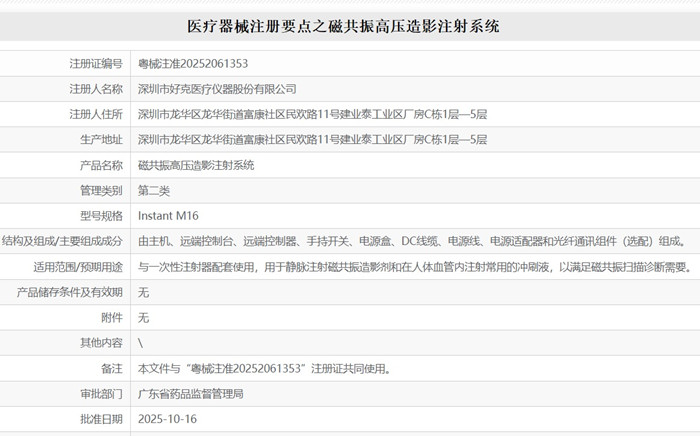Click the value 无 in the 附件 row
This screenshot has height=436, width=700.
143,318
